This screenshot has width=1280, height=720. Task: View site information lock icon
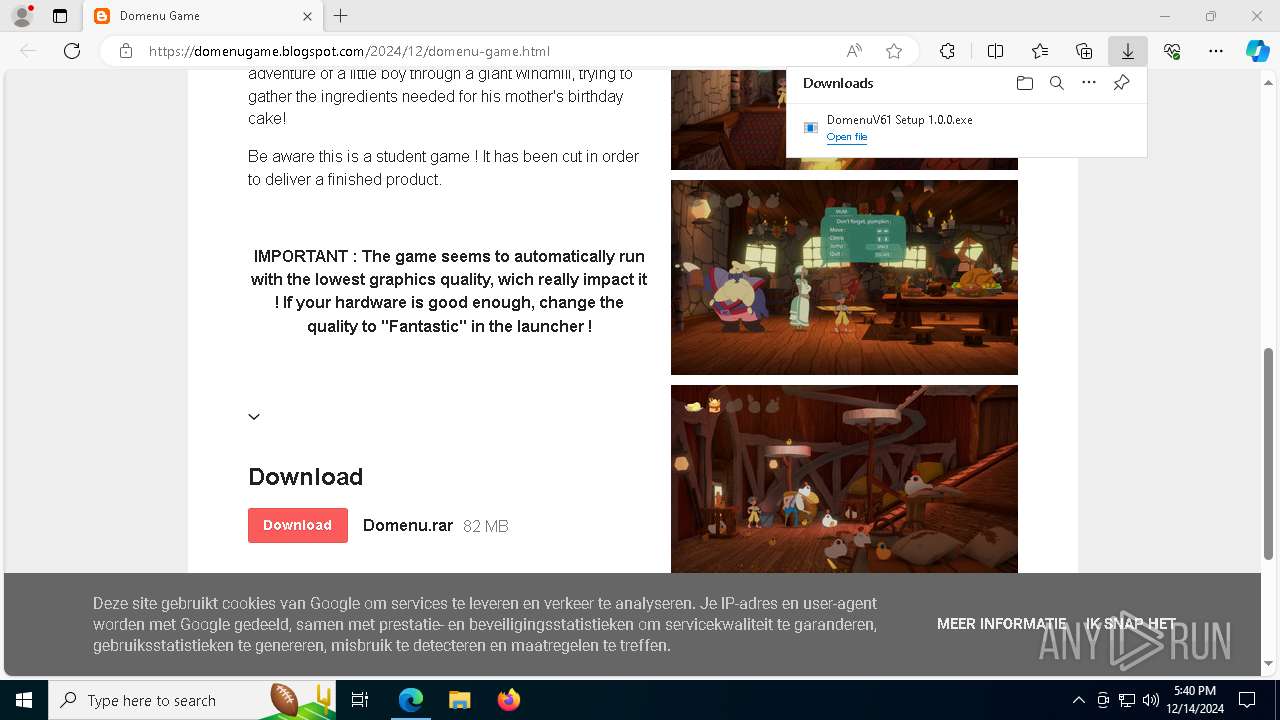(x=125, y=51)
